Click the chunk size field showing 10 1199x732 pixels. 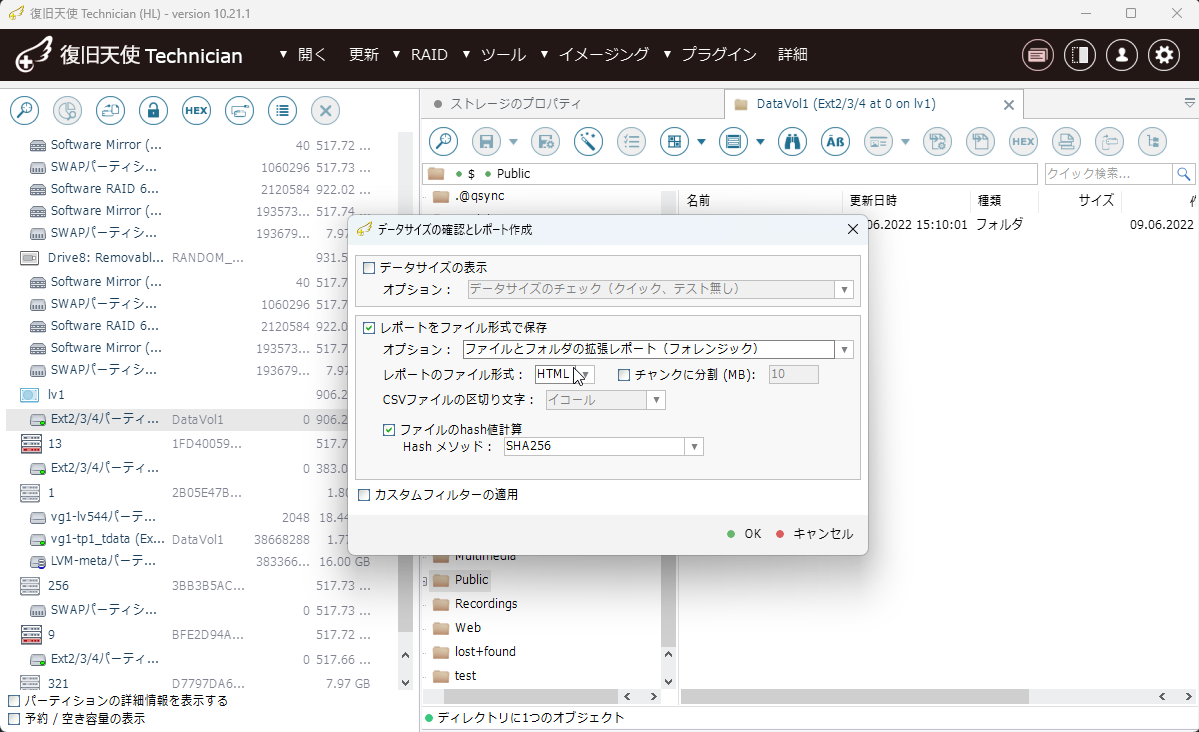pos(793,375)
